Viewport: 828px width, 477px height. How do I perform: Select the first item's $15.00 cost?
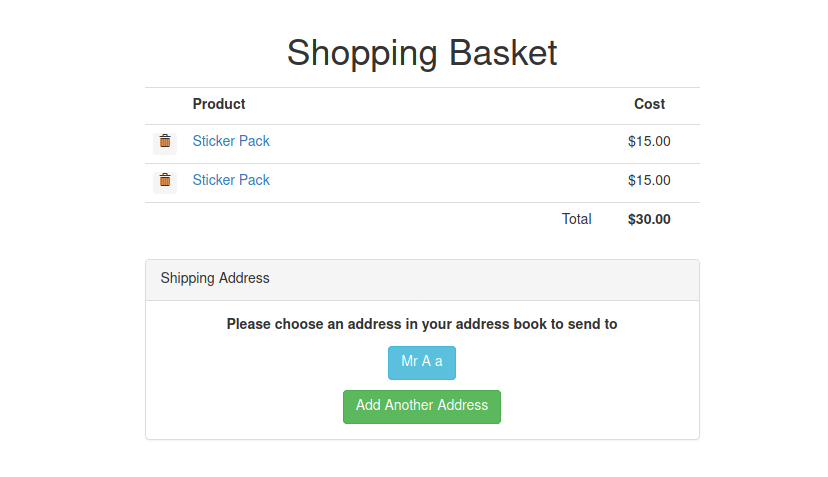pyautogui.click(x=649, y=142)
